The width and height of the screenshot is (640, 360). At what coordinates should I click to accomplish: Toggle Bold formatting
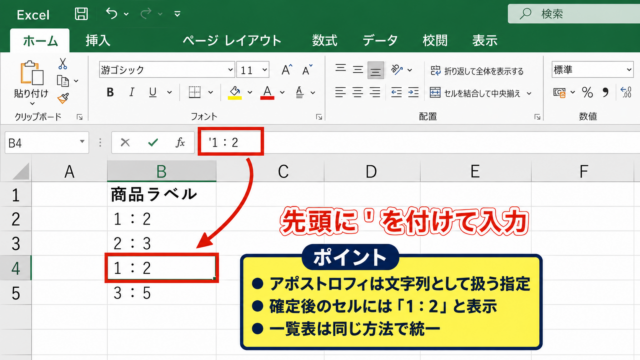(x=110, y=92)
